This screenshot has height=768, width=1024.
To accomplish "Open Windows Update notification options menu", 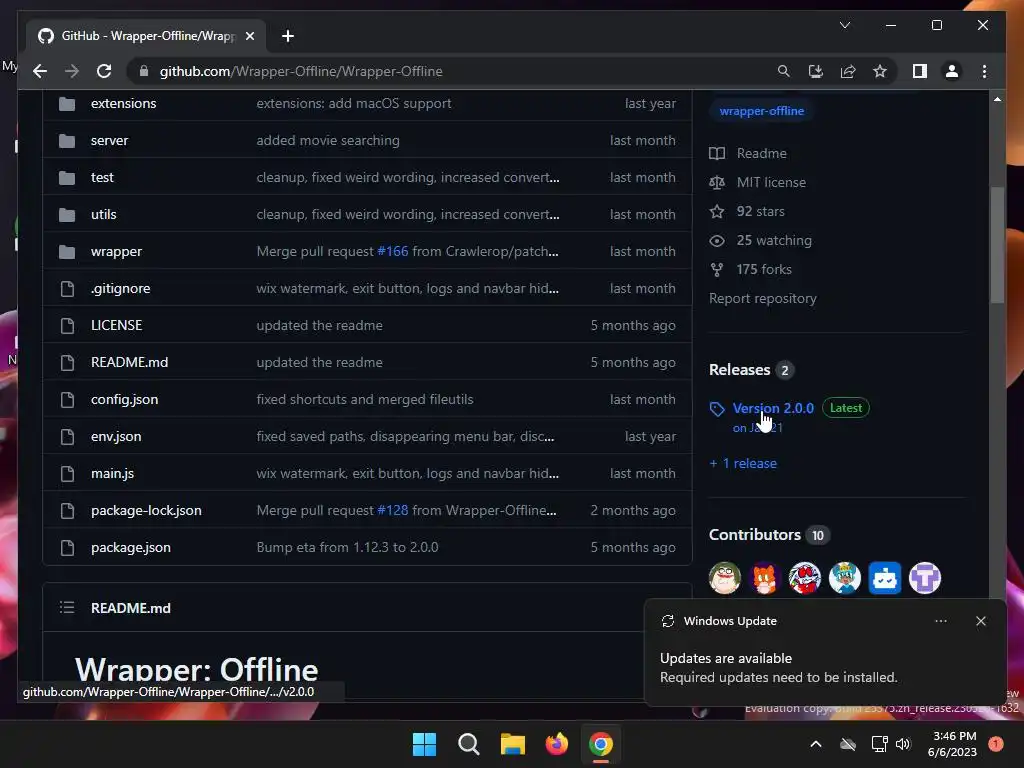I will pos(940,621).
